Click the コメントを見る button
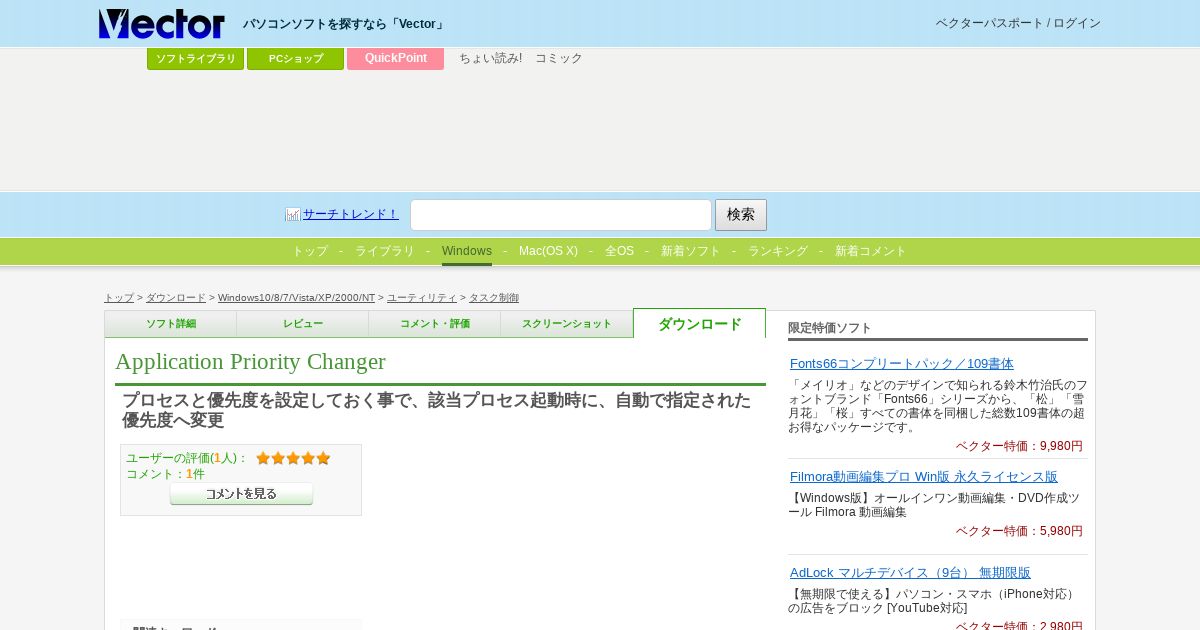 click(241, 494)
